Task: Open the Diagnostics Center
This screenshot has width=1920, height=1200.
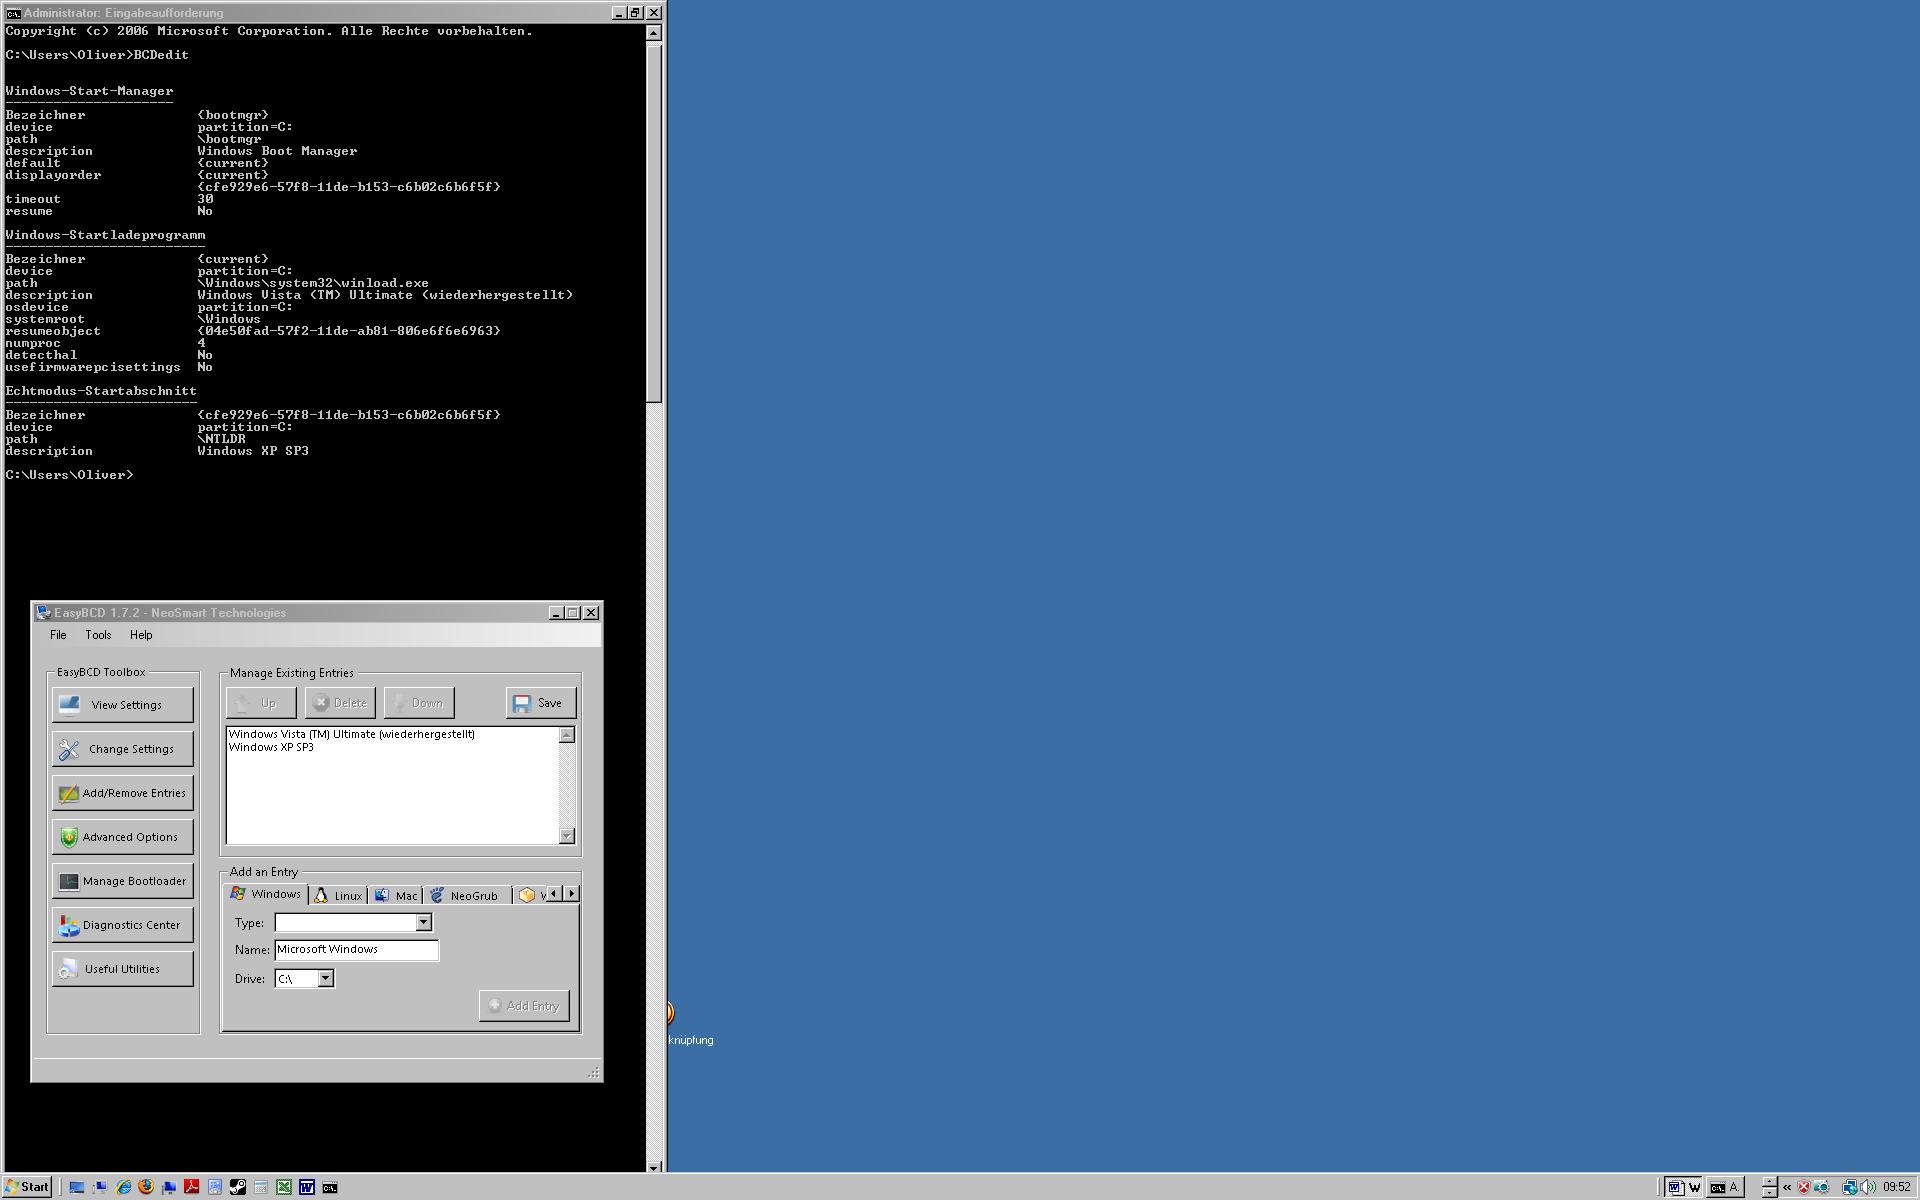Action: 122,925
